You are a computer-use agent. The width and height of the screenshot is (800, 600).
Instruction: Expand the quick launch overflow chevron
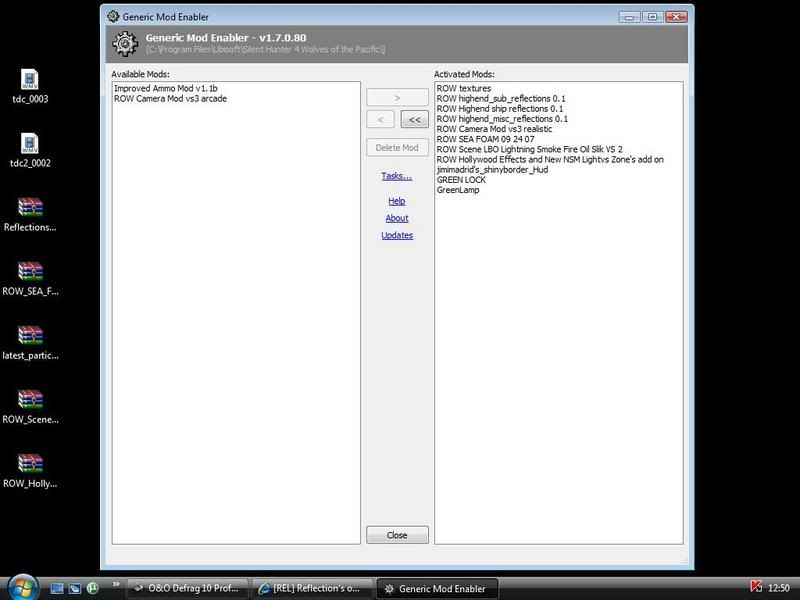[x=116, y=584]
